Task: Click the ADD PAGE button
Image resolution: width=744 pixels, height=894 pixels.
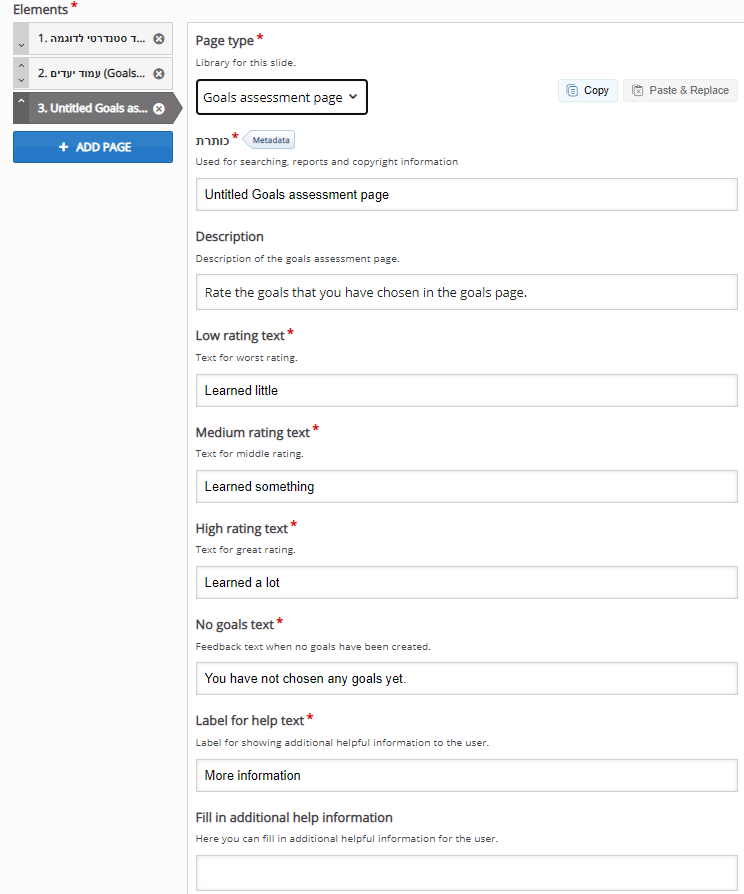Action: (92, 147)
